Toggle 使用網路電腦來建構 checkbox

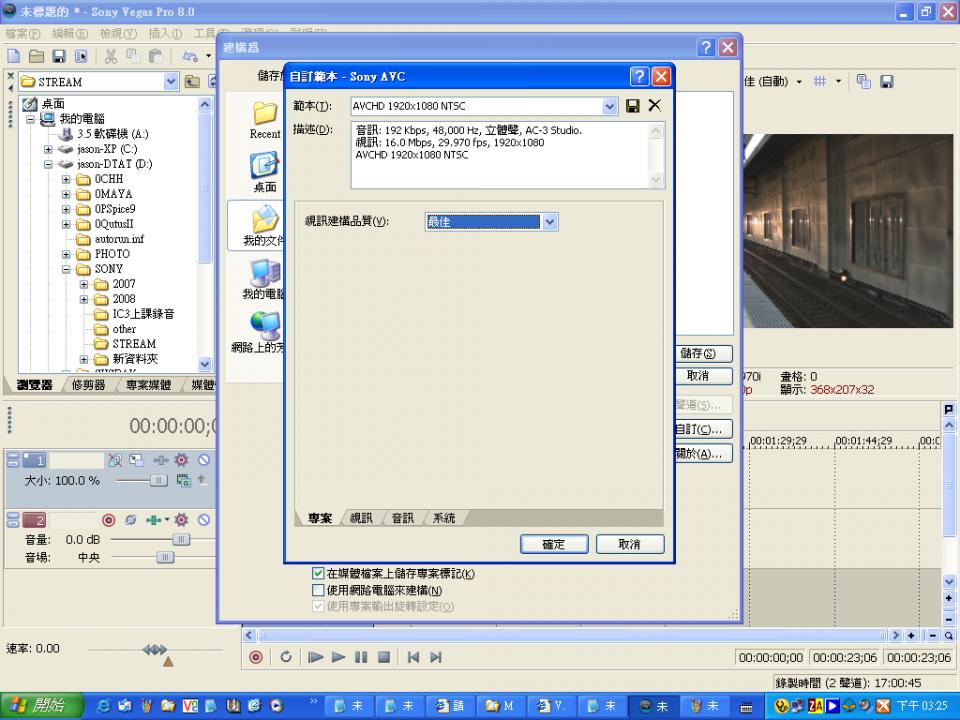click(318, 590)
